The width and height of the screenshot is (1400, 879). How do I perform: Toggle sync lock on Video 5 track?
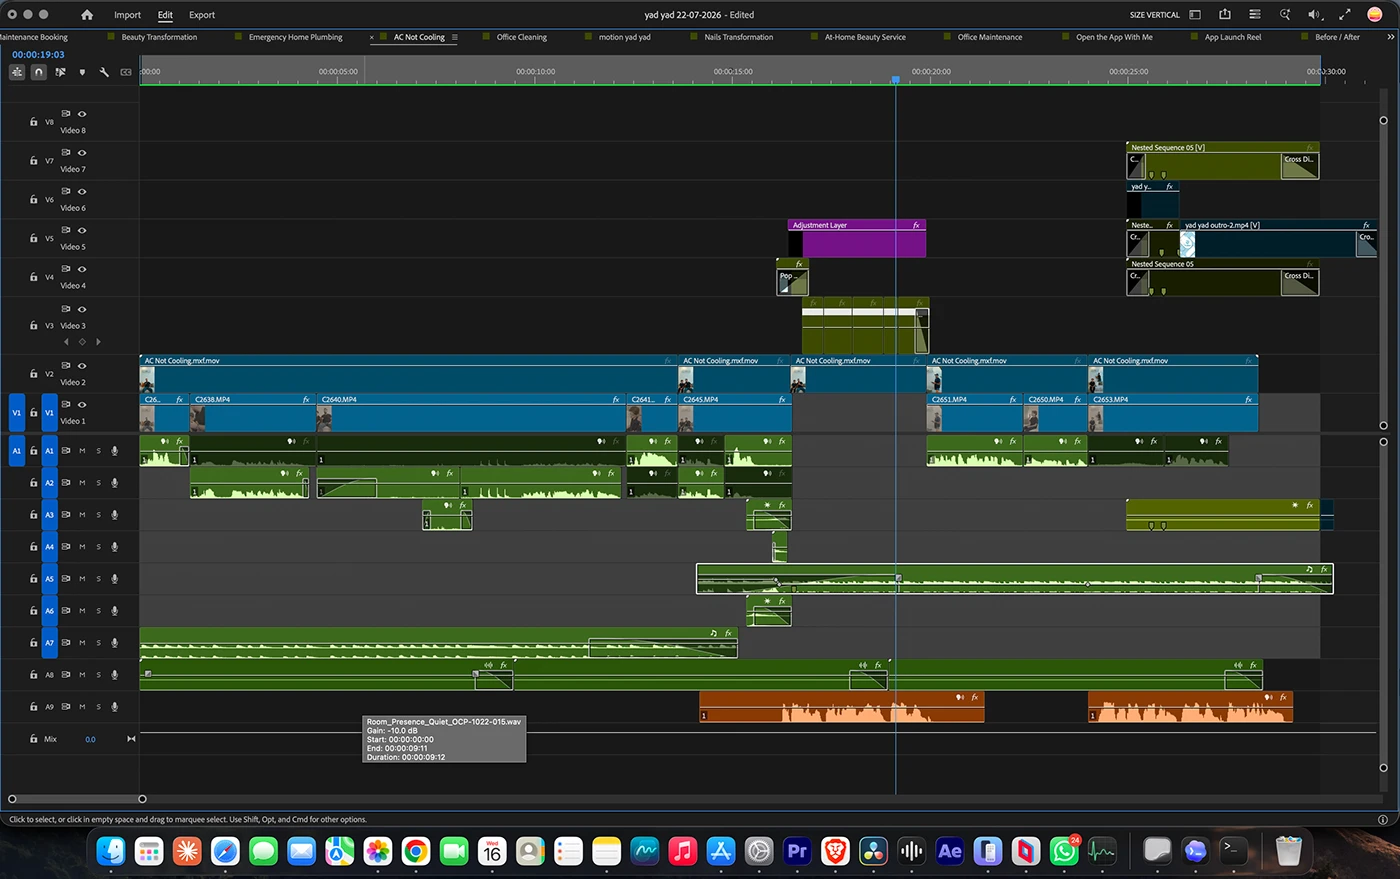pos(67,230)
